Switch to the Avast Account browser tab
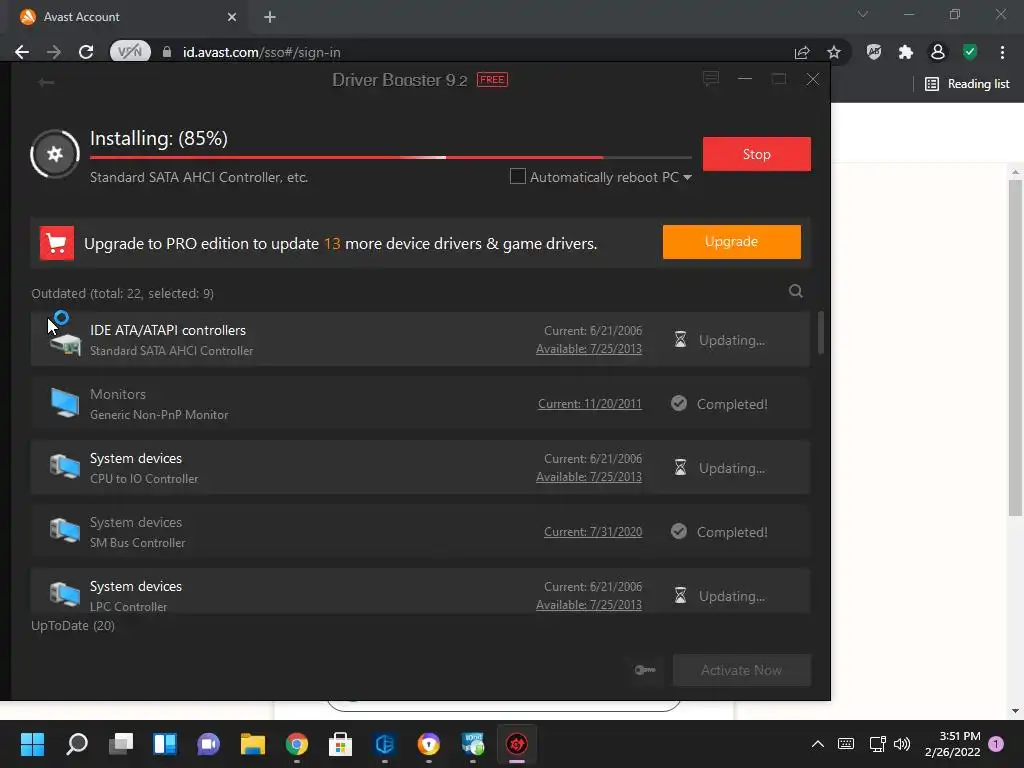The image size is (1024, 768). tap(129, 17)
